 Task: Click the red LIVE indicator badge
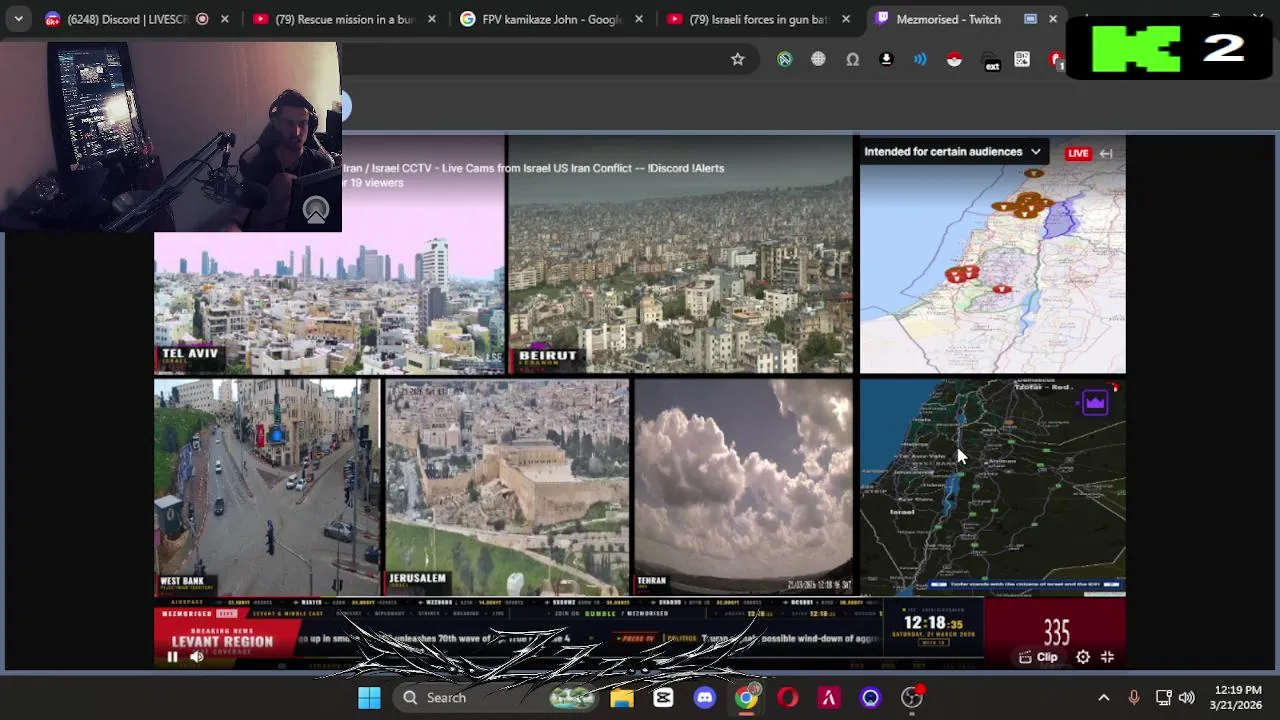point(1078,153)
